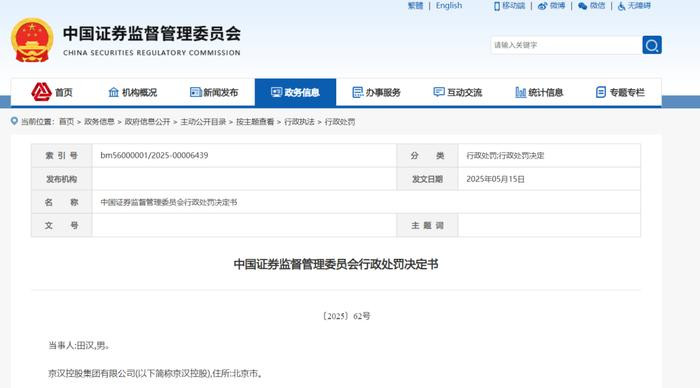Click the document icon beside 专题专栏
The image size is (700, 388).
[601, 92]
